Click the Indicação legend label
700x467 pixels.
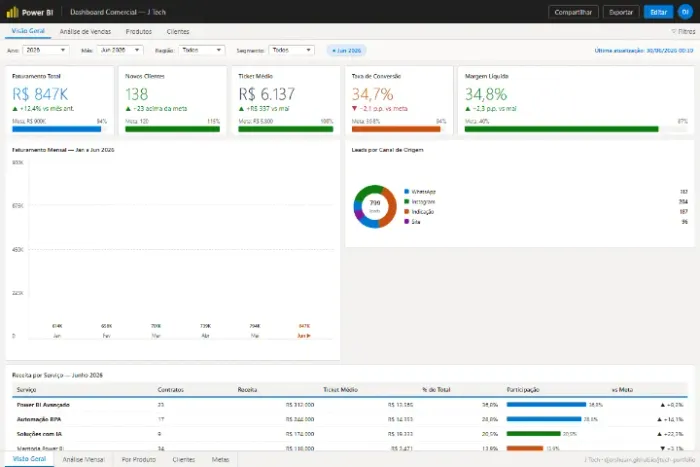[x=423, y=212]
